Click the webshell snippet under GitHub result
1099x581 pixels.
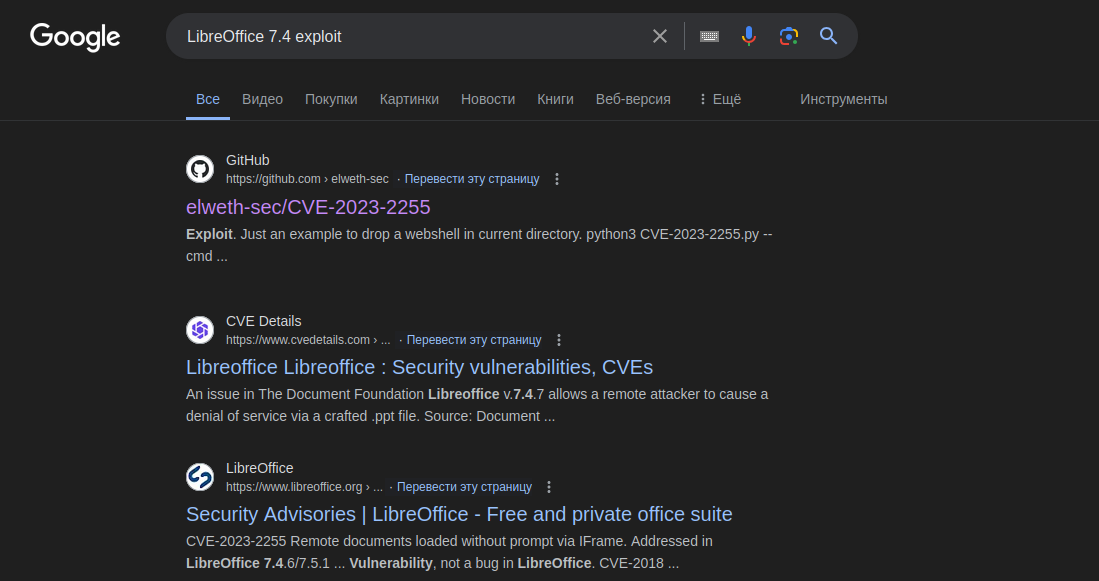coord(479,245)
